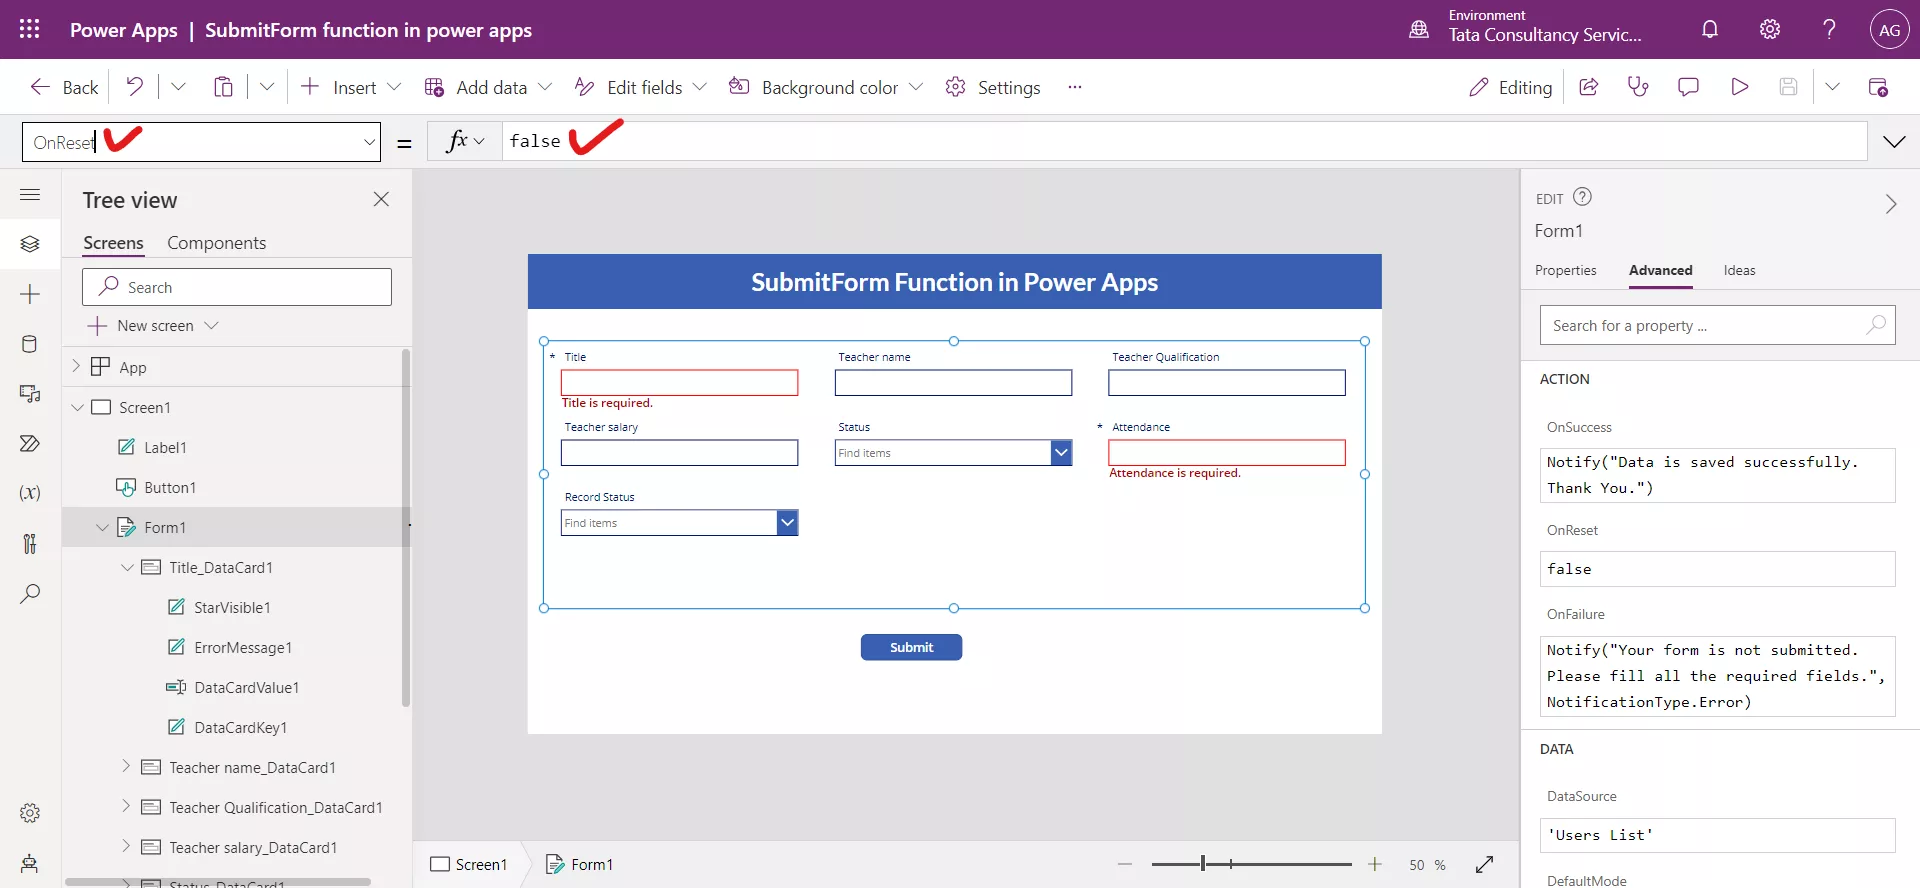
Task: Click the Paste clipboard icon
Action: (x=223, y=87)
